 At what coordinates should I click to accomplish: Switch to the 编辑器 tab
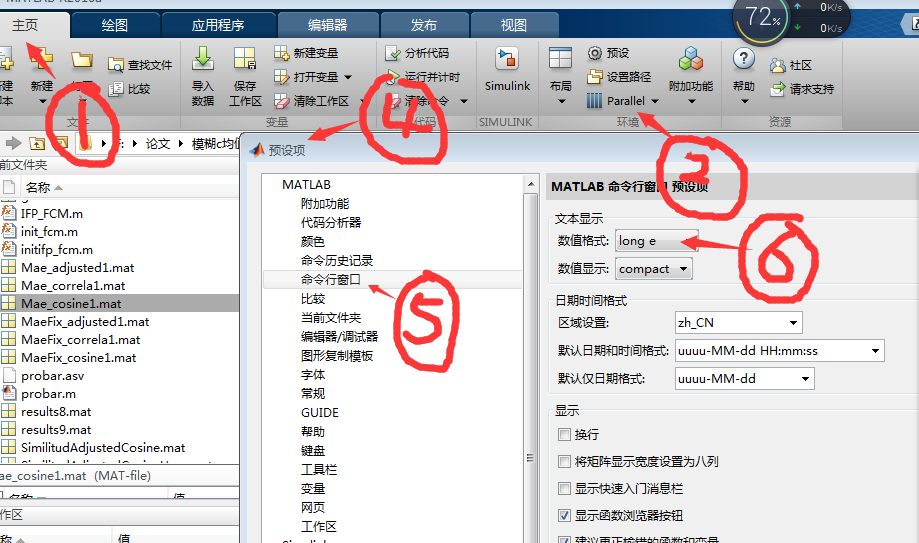tap(328, 25)
